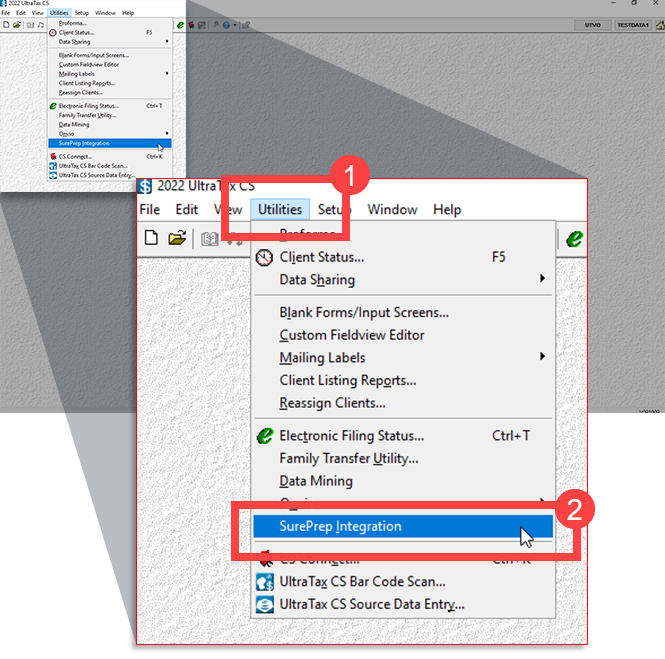Choose Data Mining in the enlarged menu

pos(403,481)
